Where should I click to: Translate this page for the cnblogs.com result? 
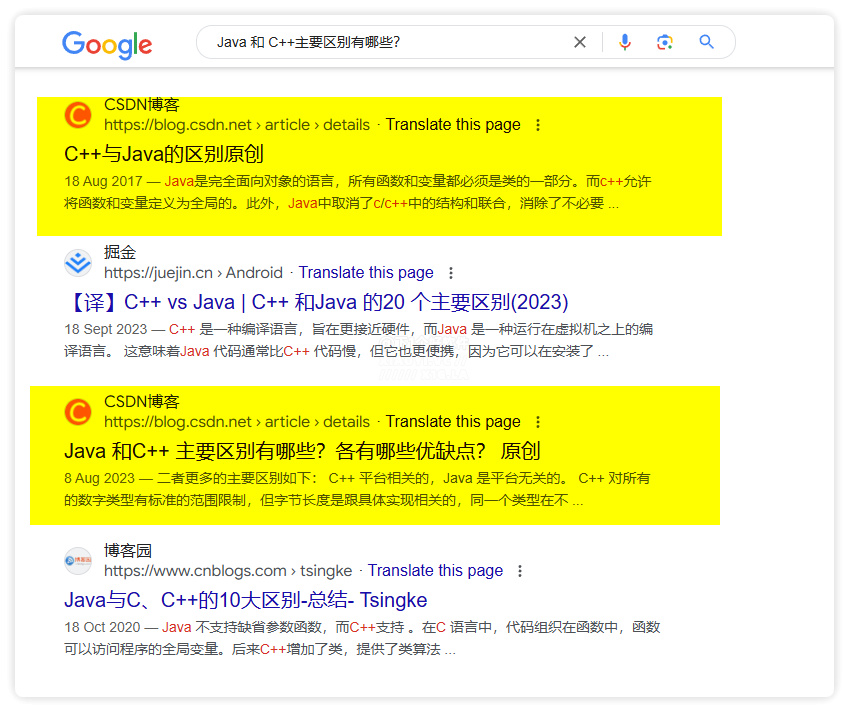pyautogui.click(x=435, y=570)
